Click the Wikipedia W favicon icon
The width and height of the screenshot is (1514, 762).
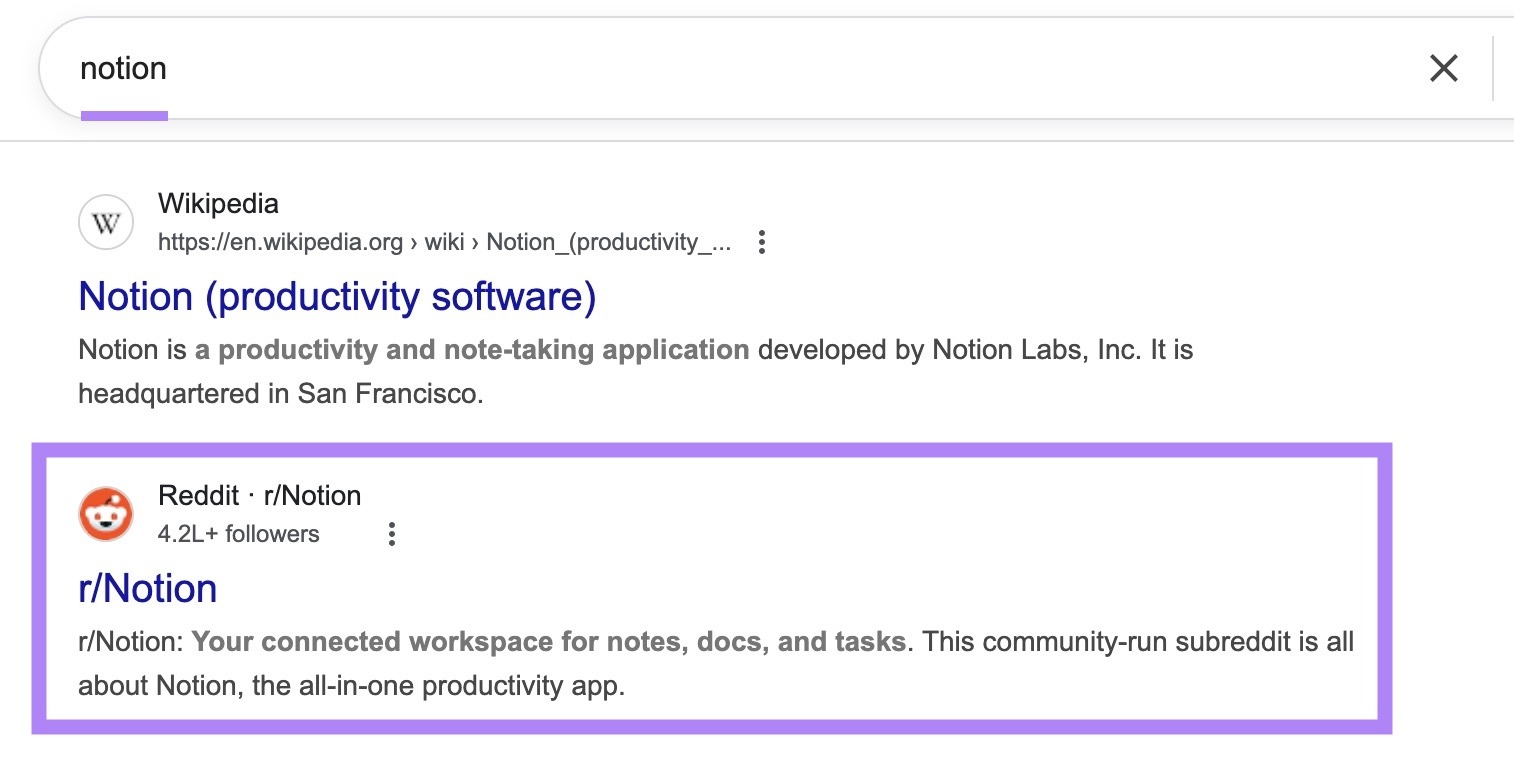[x=105, y=222]
